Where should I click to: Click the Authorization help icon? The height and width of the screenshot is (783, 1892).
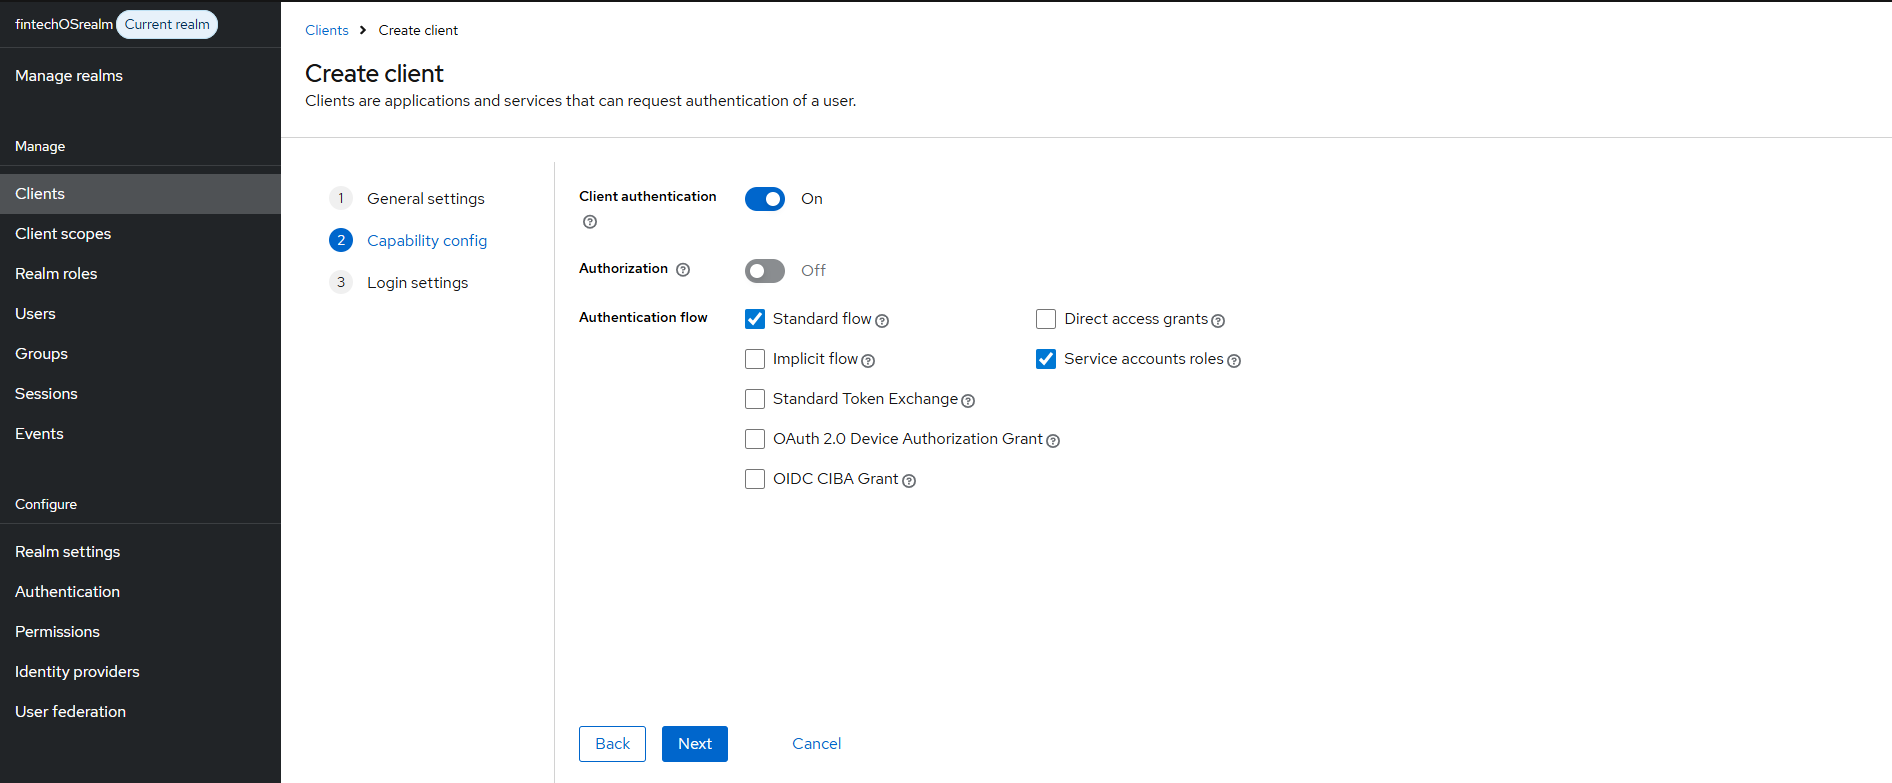683,270
